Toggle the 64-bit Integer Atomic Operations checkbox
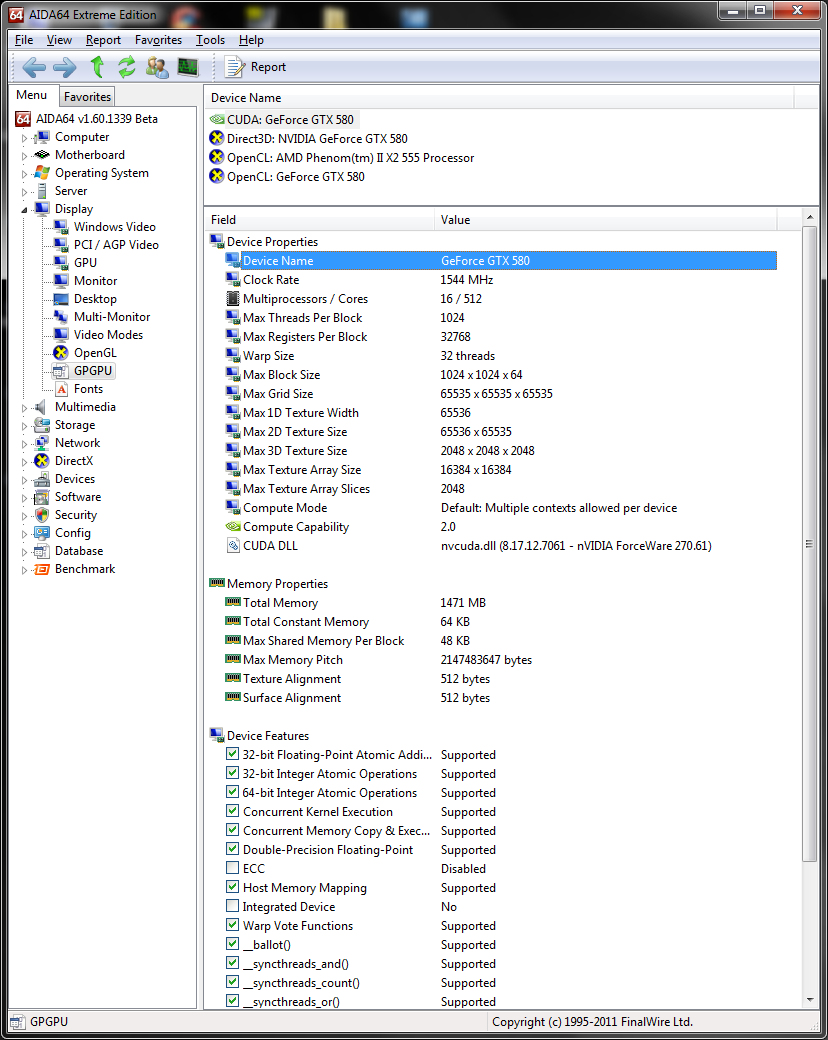The image size is (828, 1040). [232, 791]
